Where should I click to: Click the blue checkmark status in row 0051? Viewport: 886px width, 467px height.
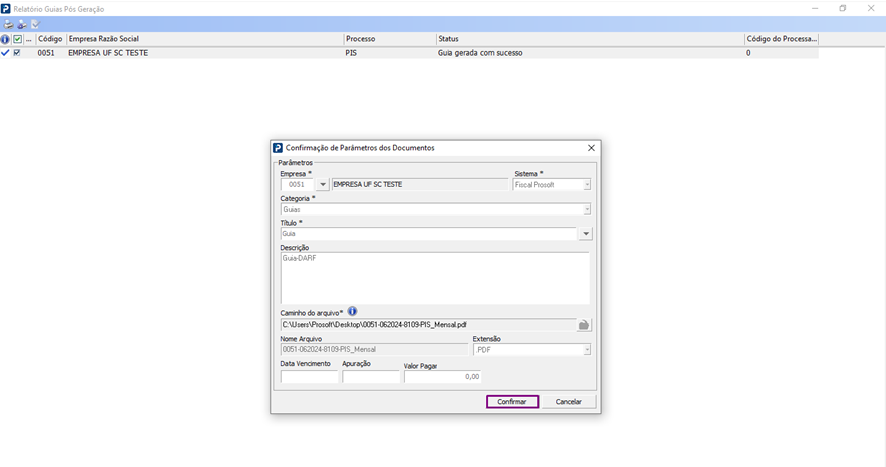point(5,53)
